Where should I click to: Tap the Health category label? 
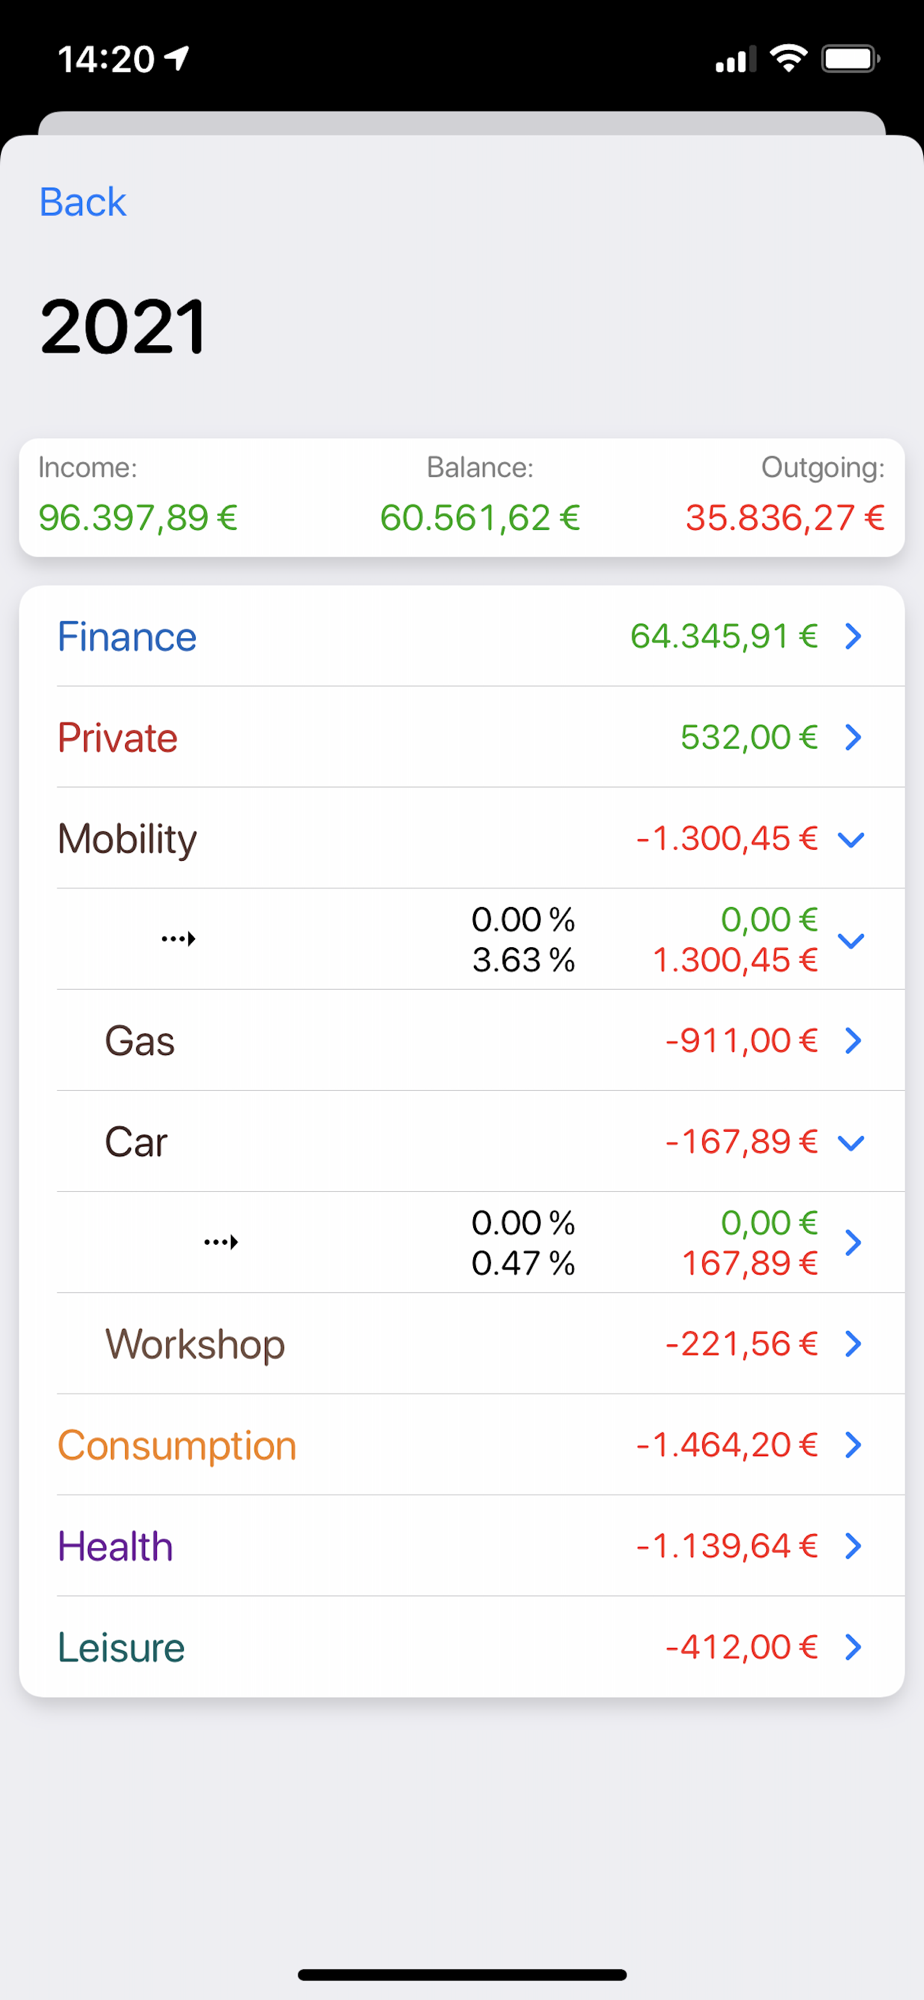point(115,1547)
